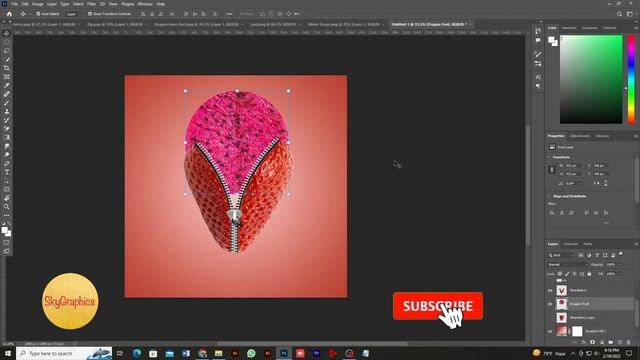The width and height of the screenshot is (640, 360).
Task: Toggle visibility of the Strawberry layer
Action: pyautogui.click(x=550, y=291)
